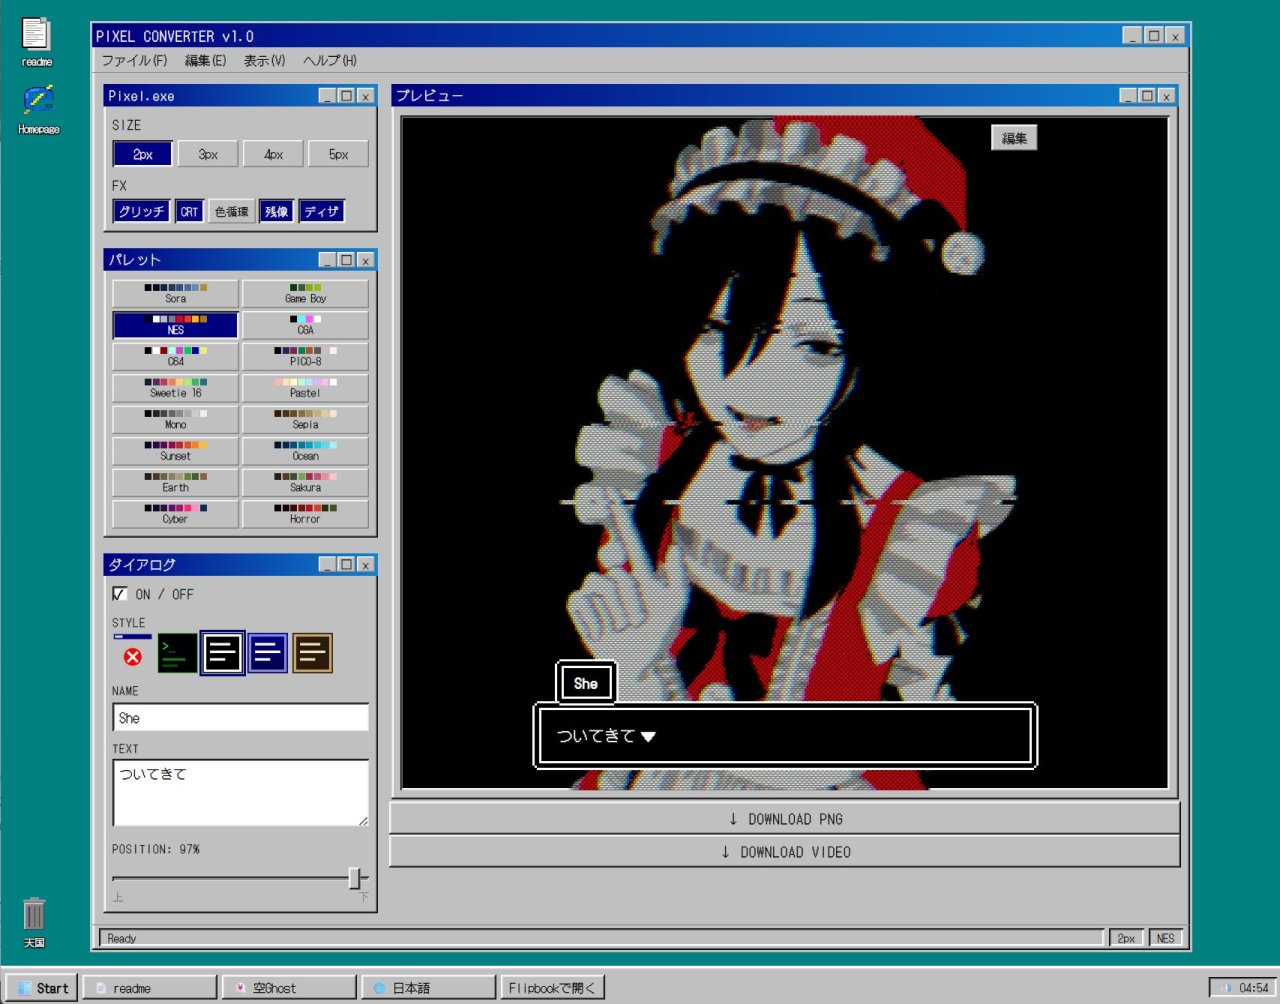The image size is (1280, 1004).
Task: Apply the Game Boy color palette
Action: click(305, 294)
